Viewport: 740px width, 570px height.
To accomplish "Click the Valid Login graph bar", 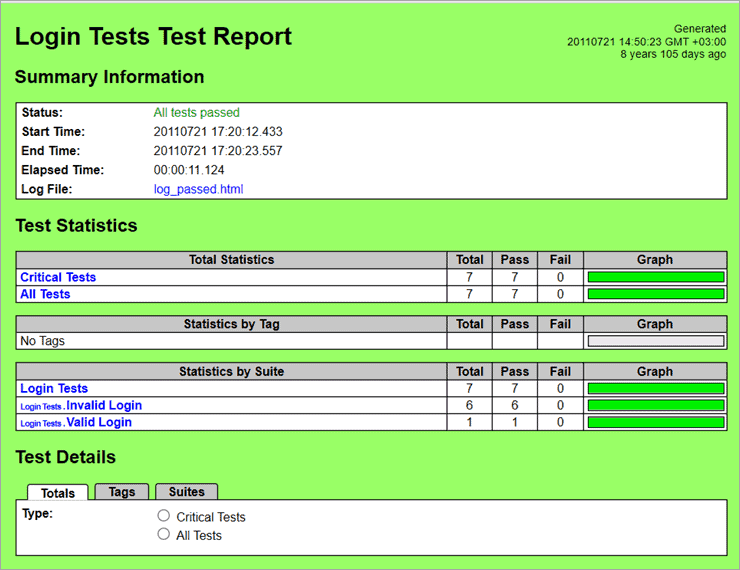I will pyautogui.click(x=656, y=422).
